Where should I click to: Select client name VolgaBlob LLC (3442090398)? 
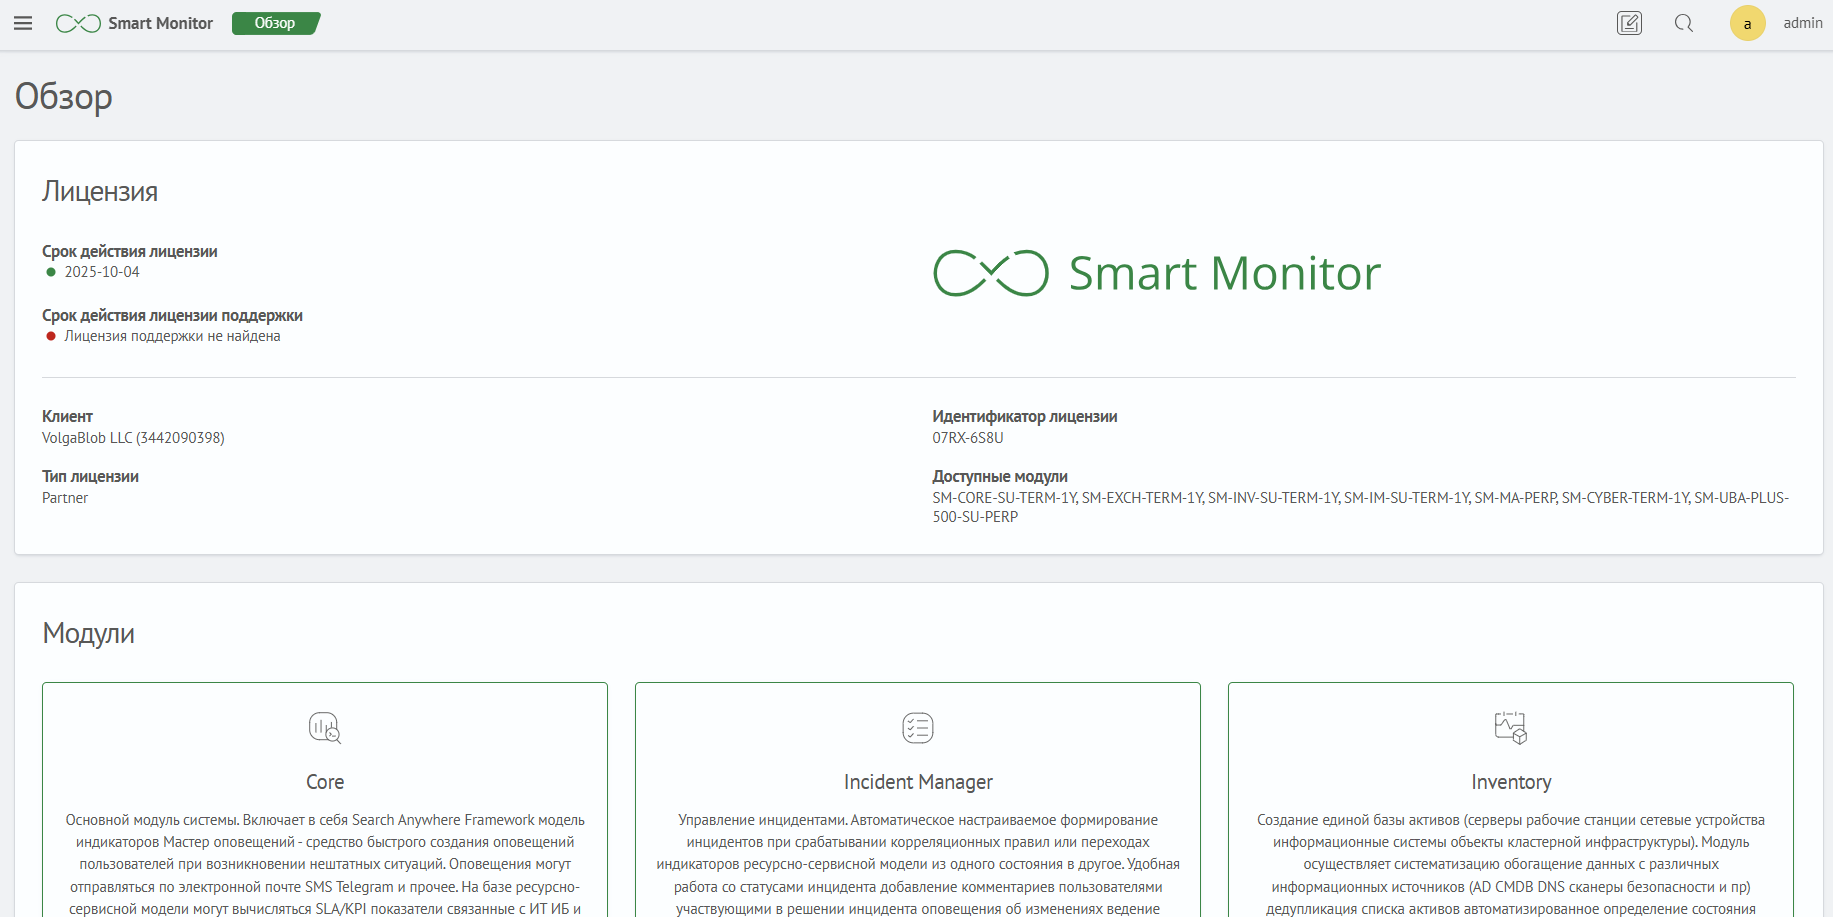pos(133,438)
